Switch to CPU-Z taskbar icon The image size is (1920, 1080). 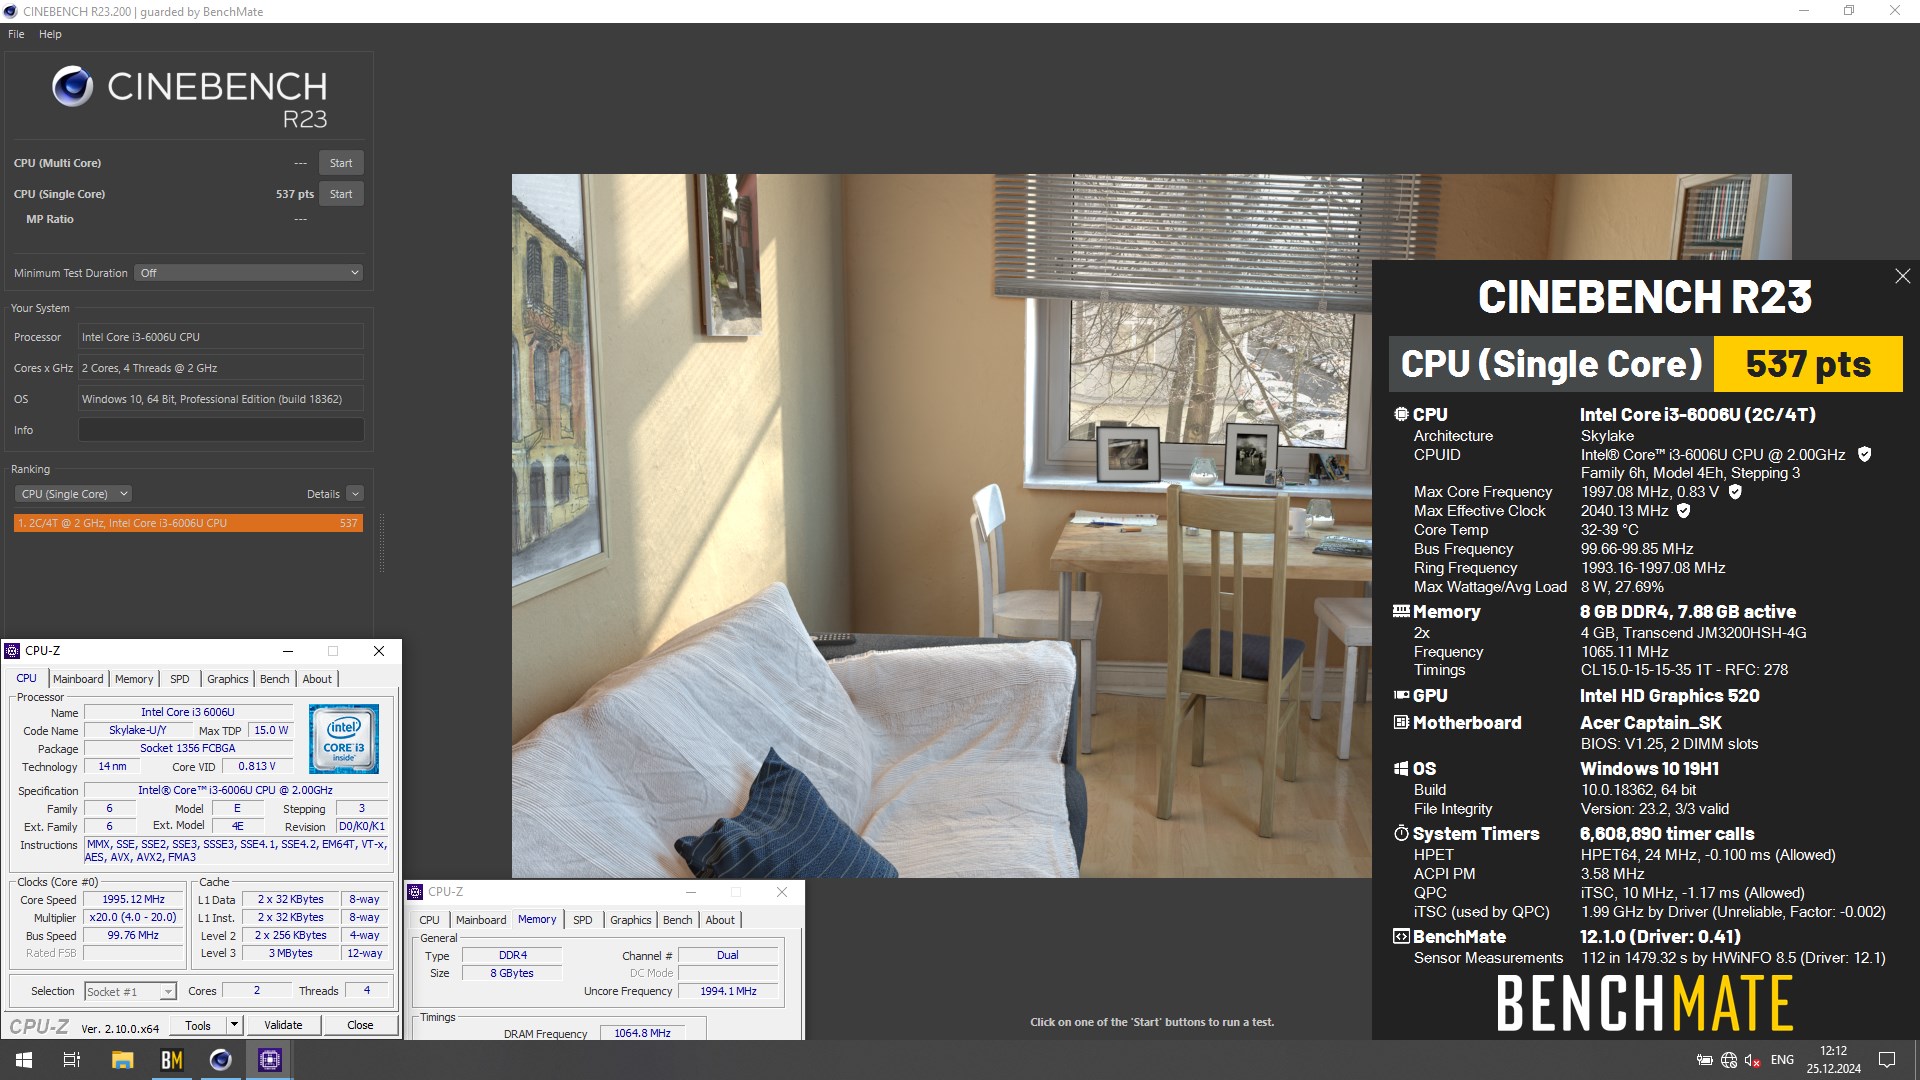click(269, 1060)
